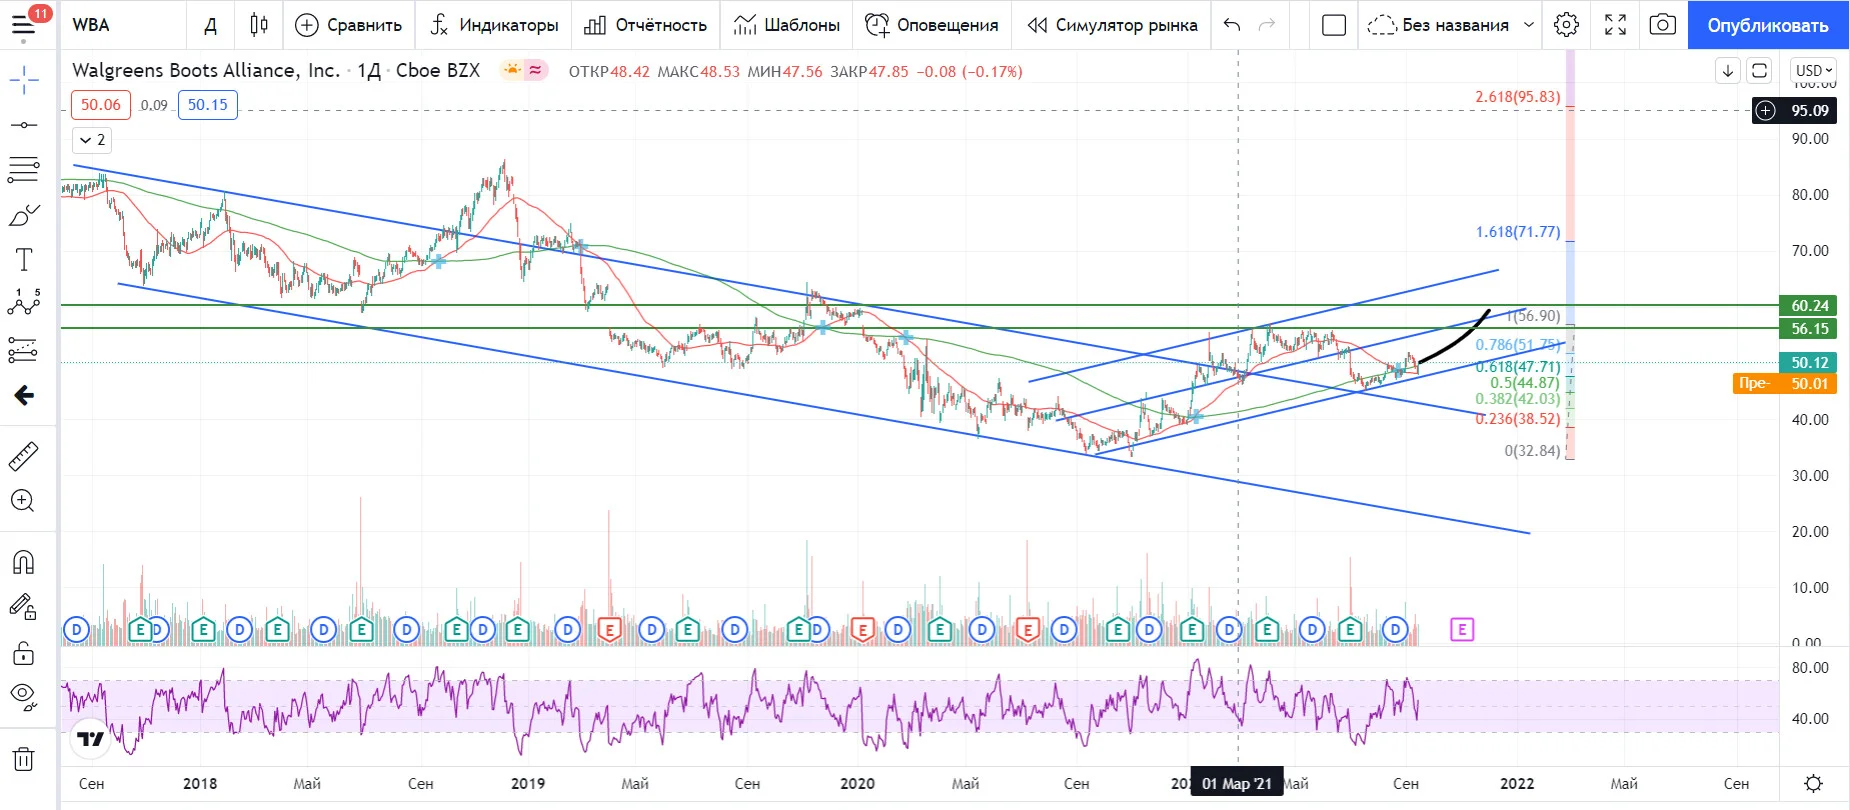Click the 50.12 current price label

tap(1808, 363)
